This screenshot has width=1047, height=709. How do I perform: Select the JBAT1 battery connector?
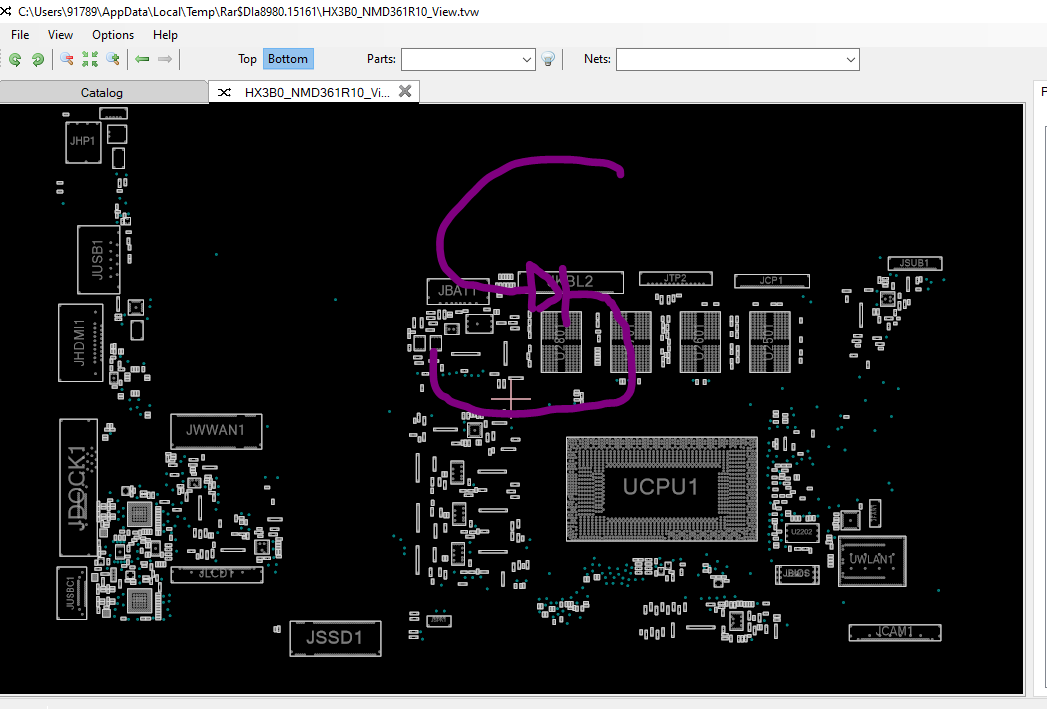tap(458, 291)
